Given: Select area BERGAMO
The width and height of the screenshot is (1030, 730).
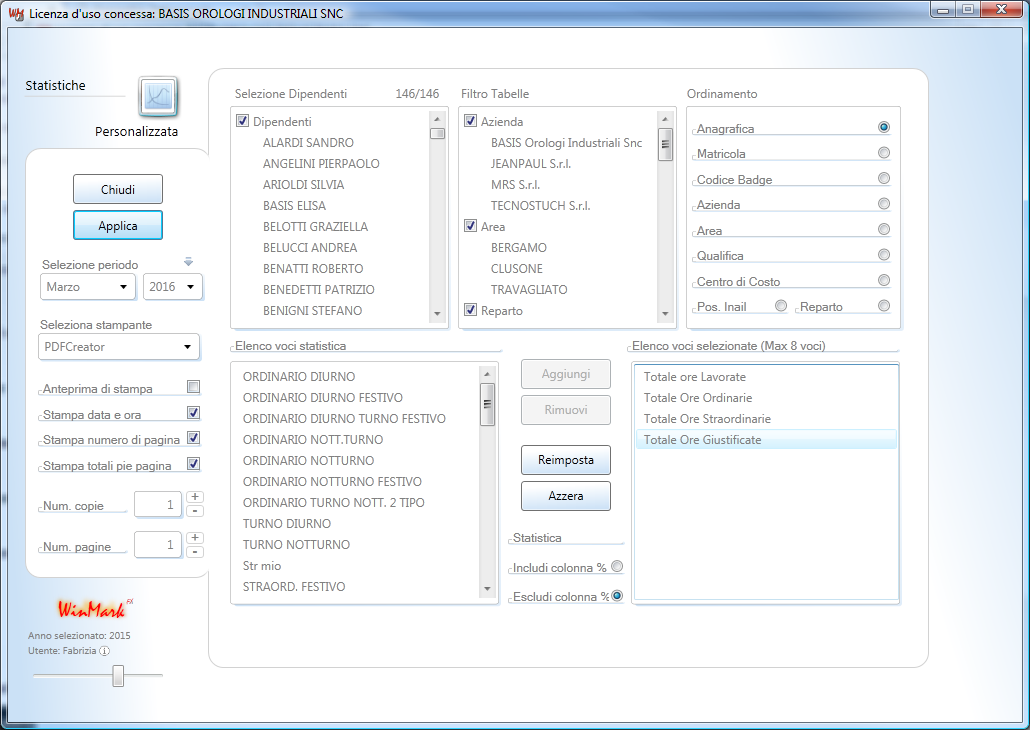Looking at the screenshot, I should [519, 248].
